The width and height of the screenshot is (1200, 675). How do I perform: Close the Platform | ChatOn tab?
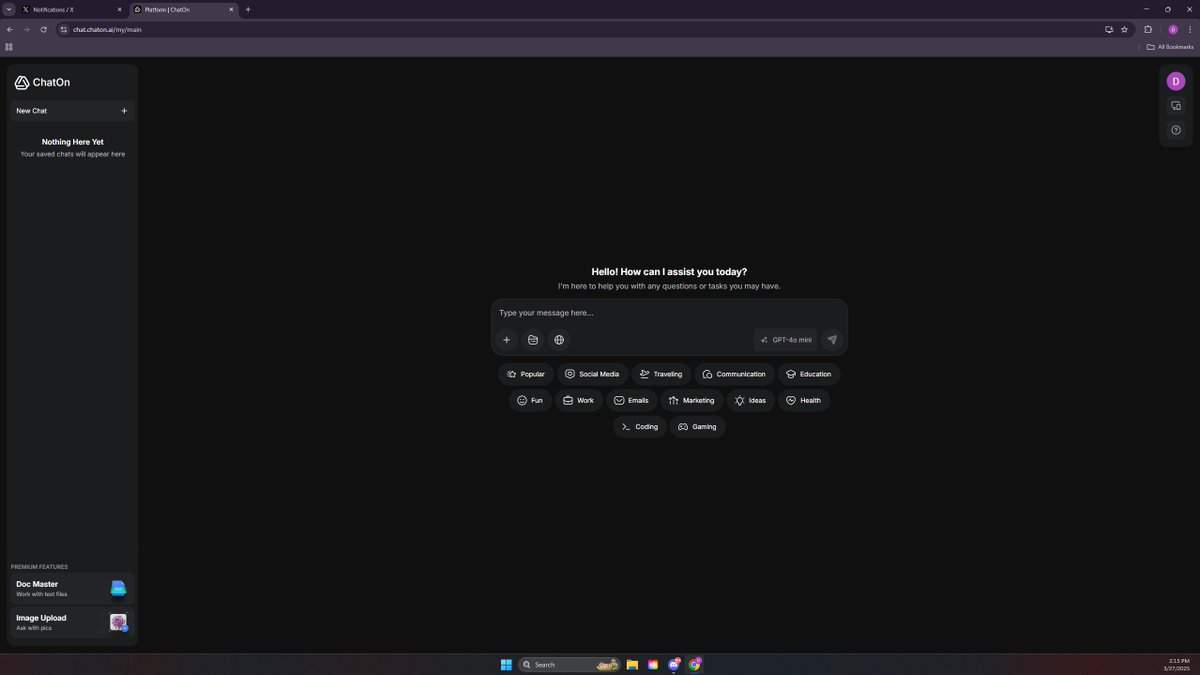point(231,9)
